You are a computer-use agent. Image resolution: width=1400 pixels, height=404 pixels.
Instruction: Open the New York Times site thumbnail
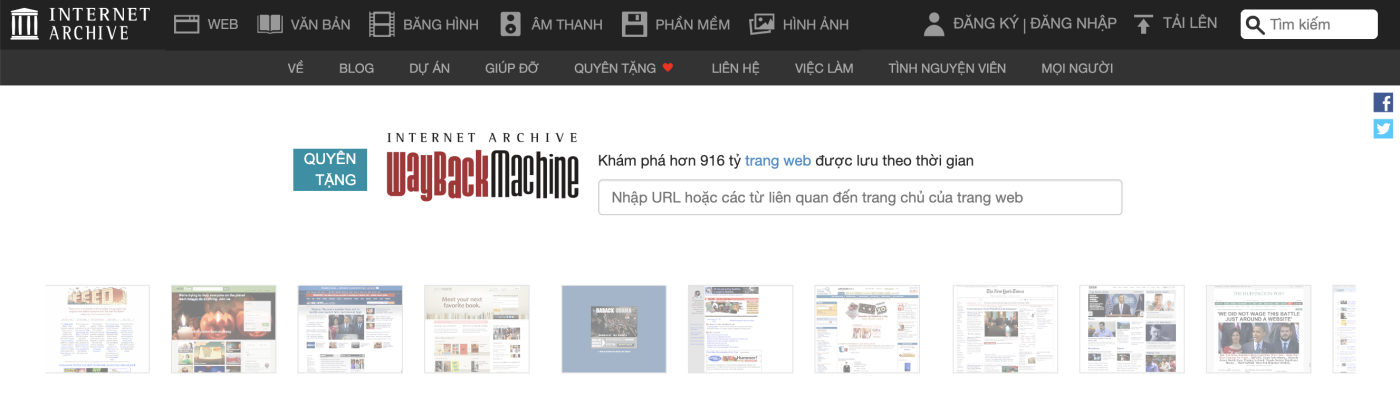(1005, 329)
